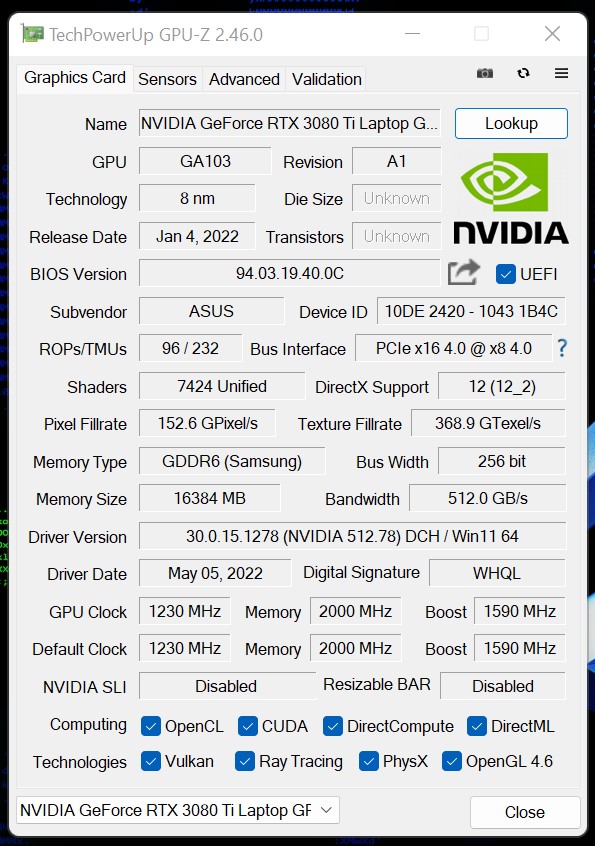Open the hamburger menu icon
Viewport: 595px width, 846px height.
coord(562,73)
